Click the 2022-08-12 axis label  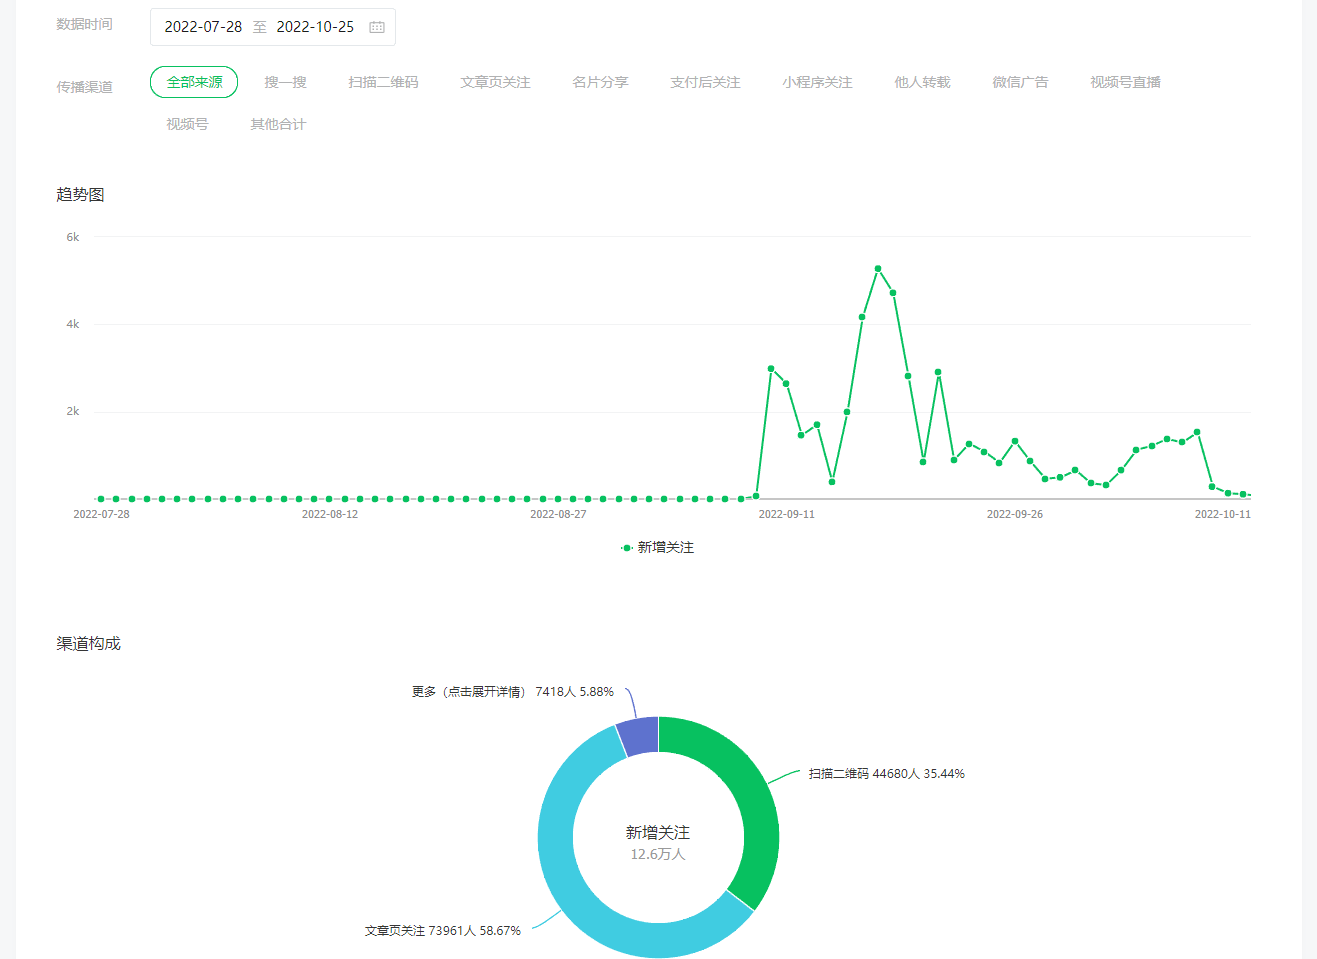pos(330,514)
